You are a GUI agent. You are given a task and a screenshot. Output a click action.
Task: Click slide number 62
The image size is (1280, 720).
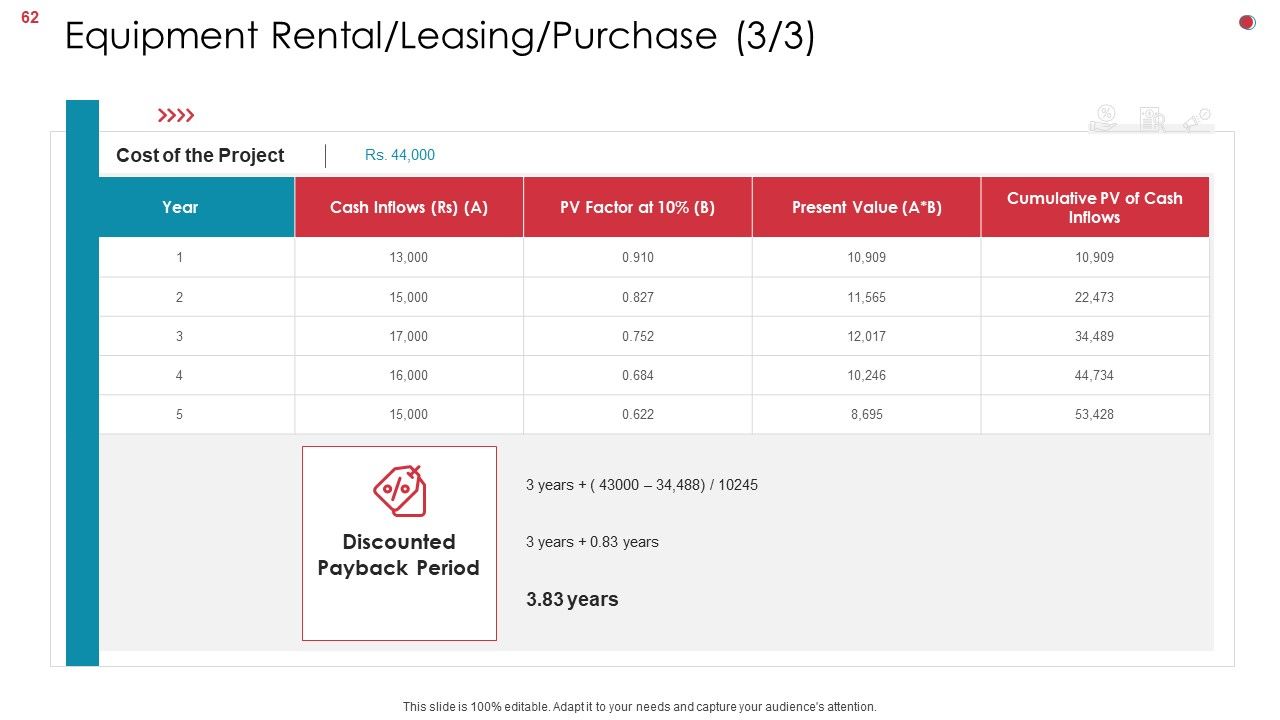[30, 17]
